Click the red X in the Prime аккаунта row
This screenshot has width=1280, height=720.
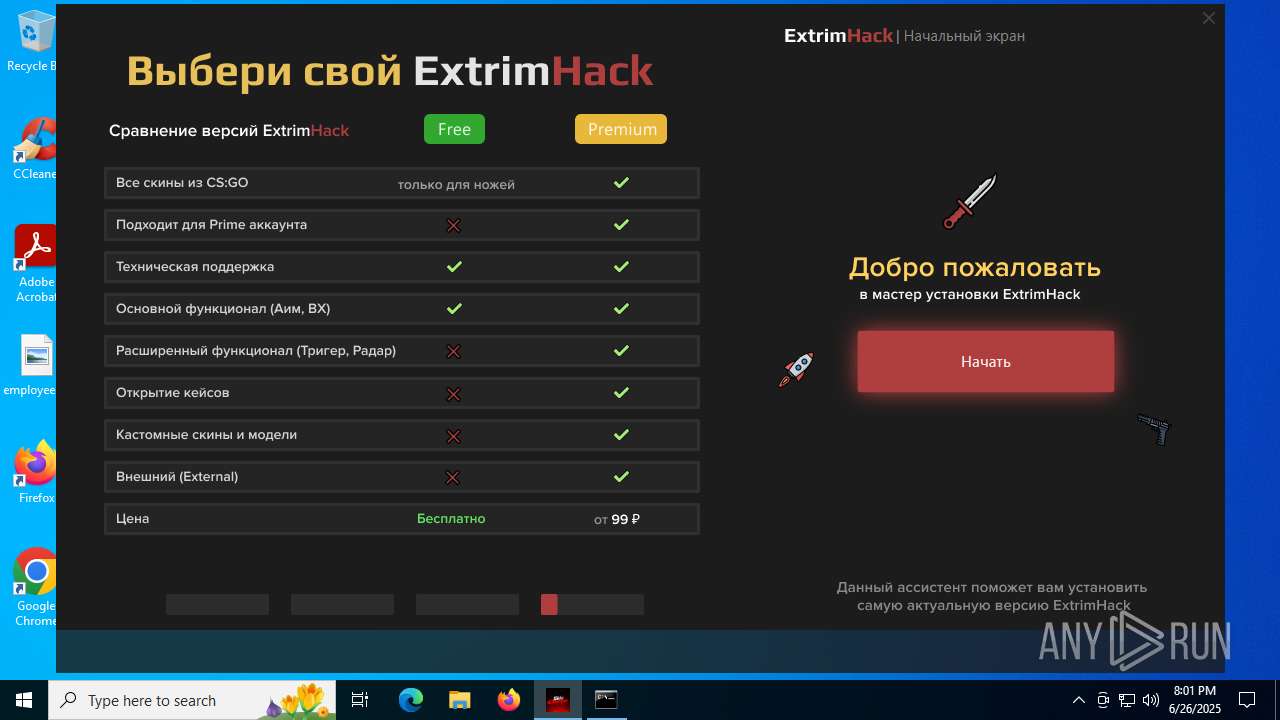coord(453,225)
